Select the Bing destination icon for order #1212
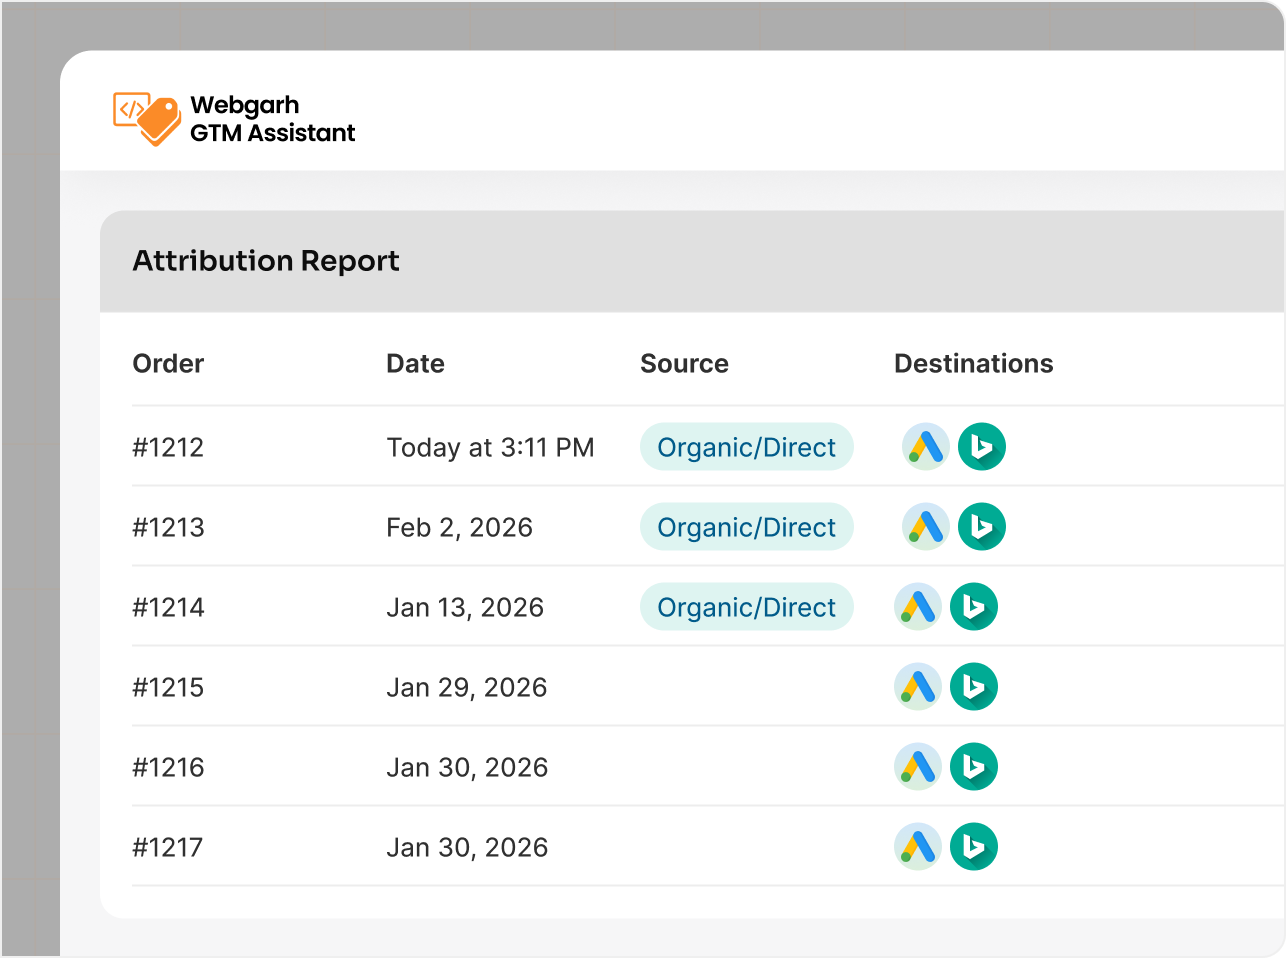The width and height of the screenshot is (1286, 958). 981,447
